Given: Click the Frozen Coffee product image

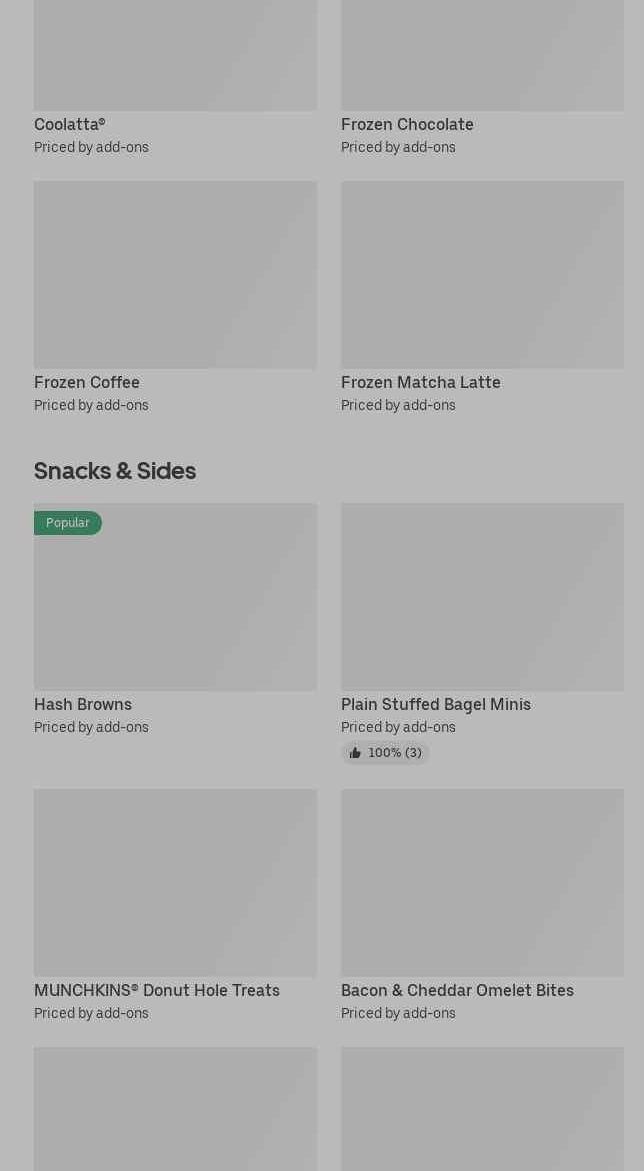Looking at the screenshot, I should [175, 274].
